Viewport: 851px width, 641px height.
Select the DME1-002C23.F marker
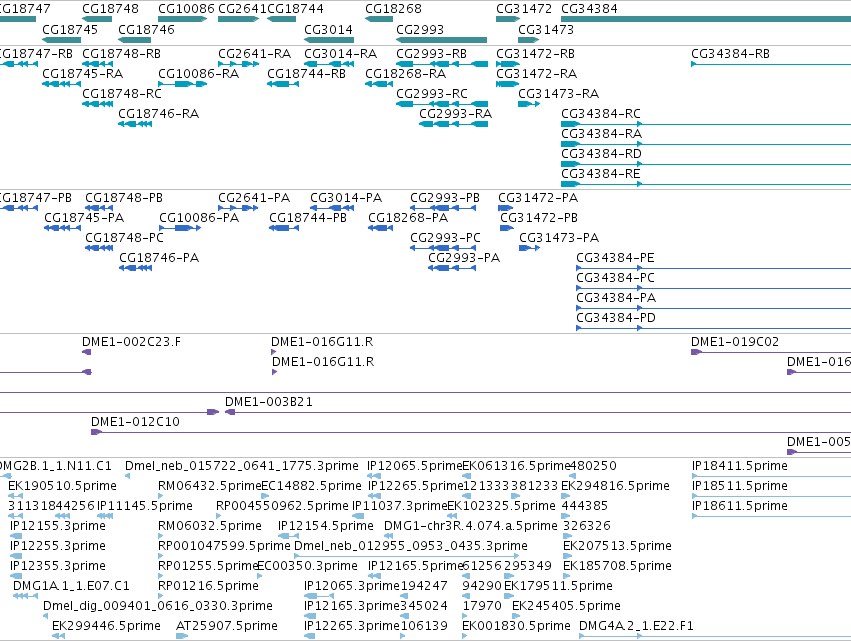(x=87, y=352)
